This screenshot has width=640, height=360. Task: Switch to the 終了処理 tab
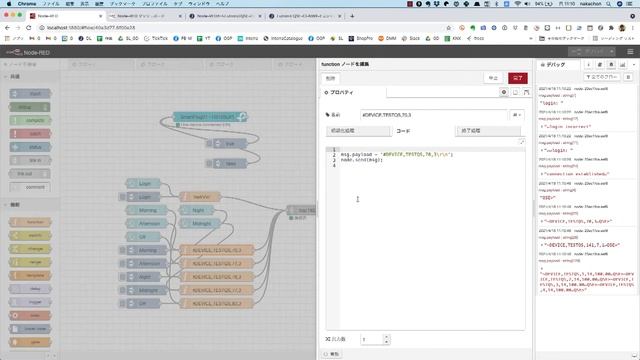(x=487, y=131)
